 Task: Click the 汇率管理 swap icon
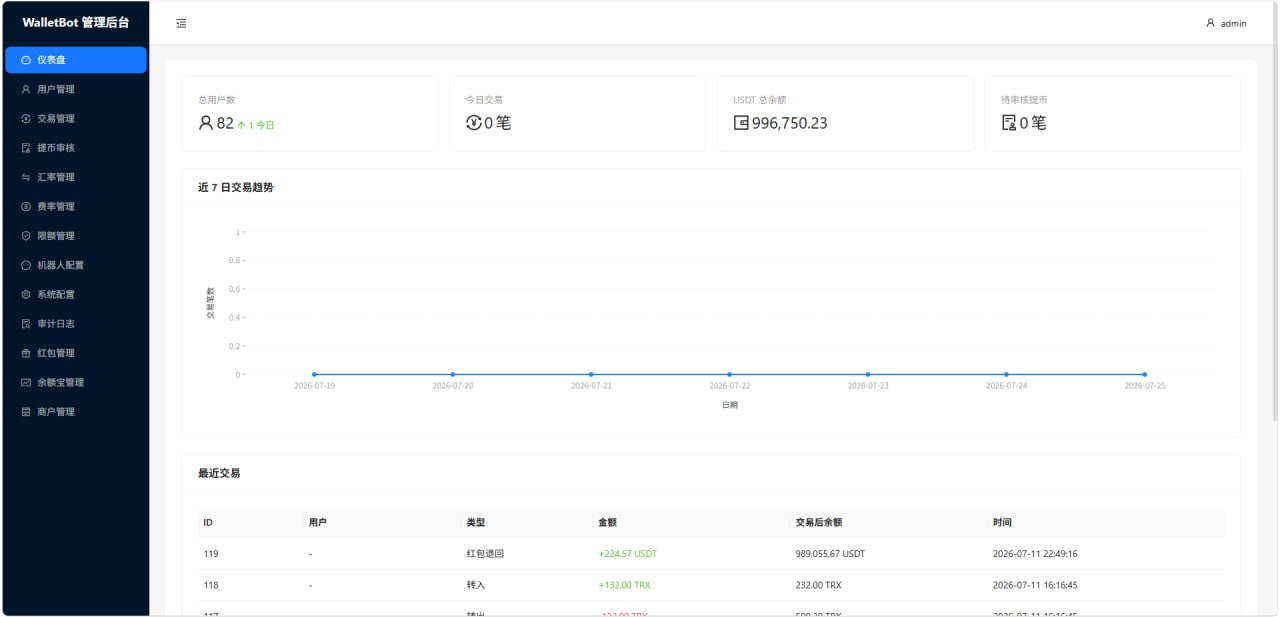pyautogui.click(x=26, y=177)
